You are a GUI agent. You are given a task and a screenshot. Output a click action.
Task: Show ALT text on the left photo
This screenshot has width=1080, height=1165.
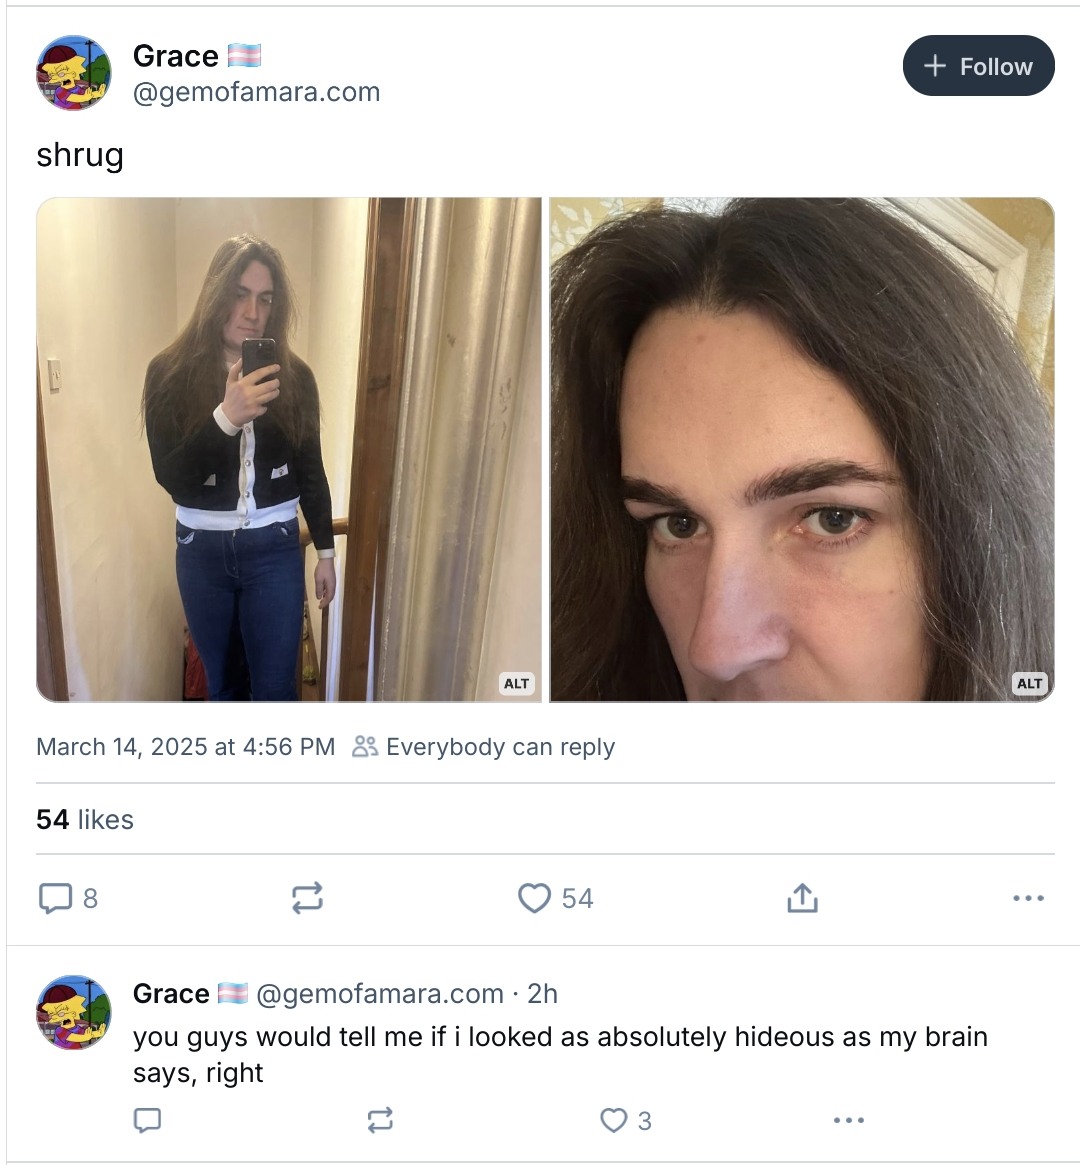click(516, 684)
